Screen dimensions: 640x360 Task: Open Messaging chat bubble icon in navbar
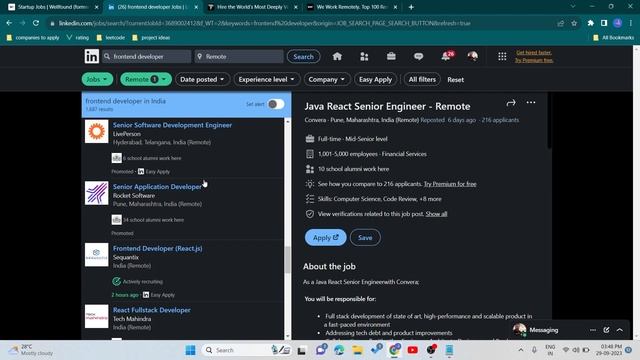pos(418,56)
